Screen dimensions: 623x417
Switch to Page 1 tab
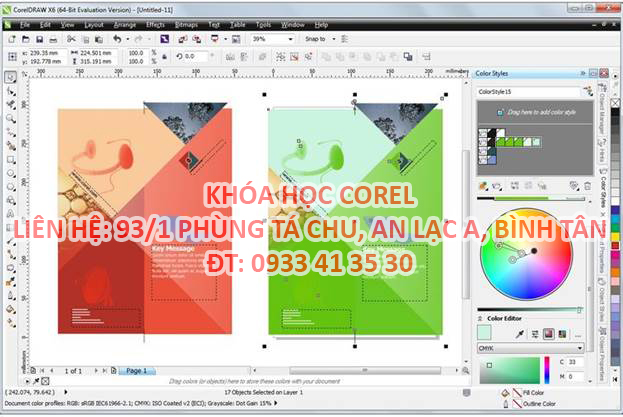[x=137, y=371]
